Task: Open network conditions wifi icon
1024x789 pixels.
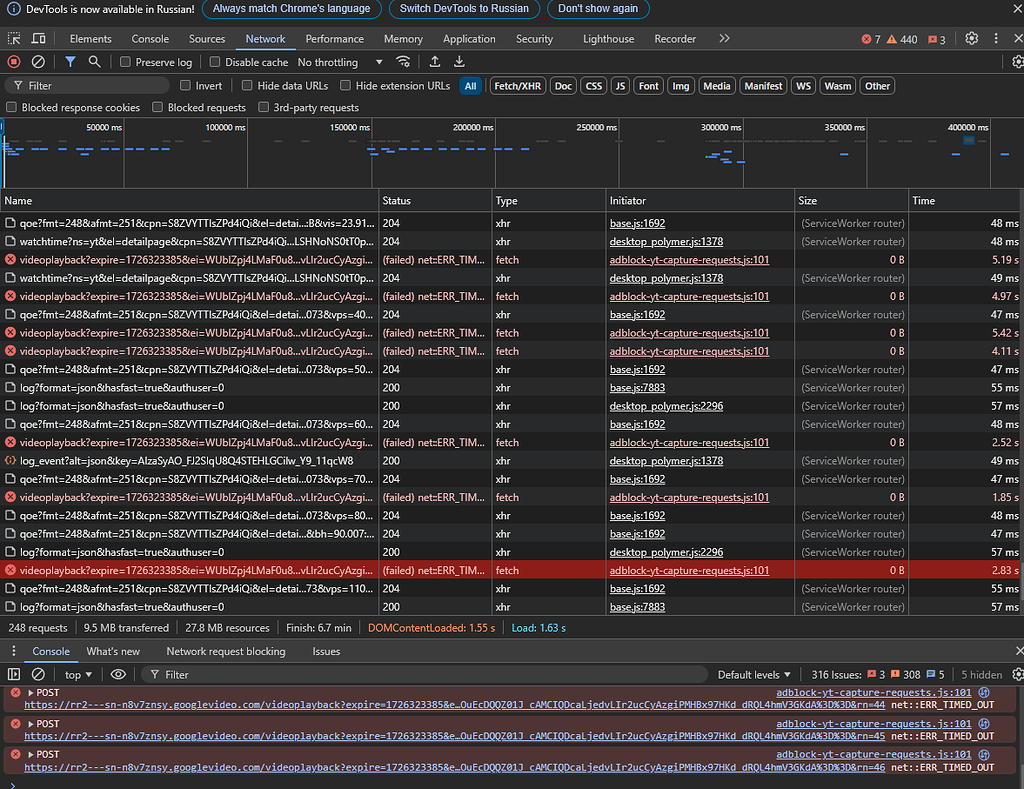Action: coord(404,62)
